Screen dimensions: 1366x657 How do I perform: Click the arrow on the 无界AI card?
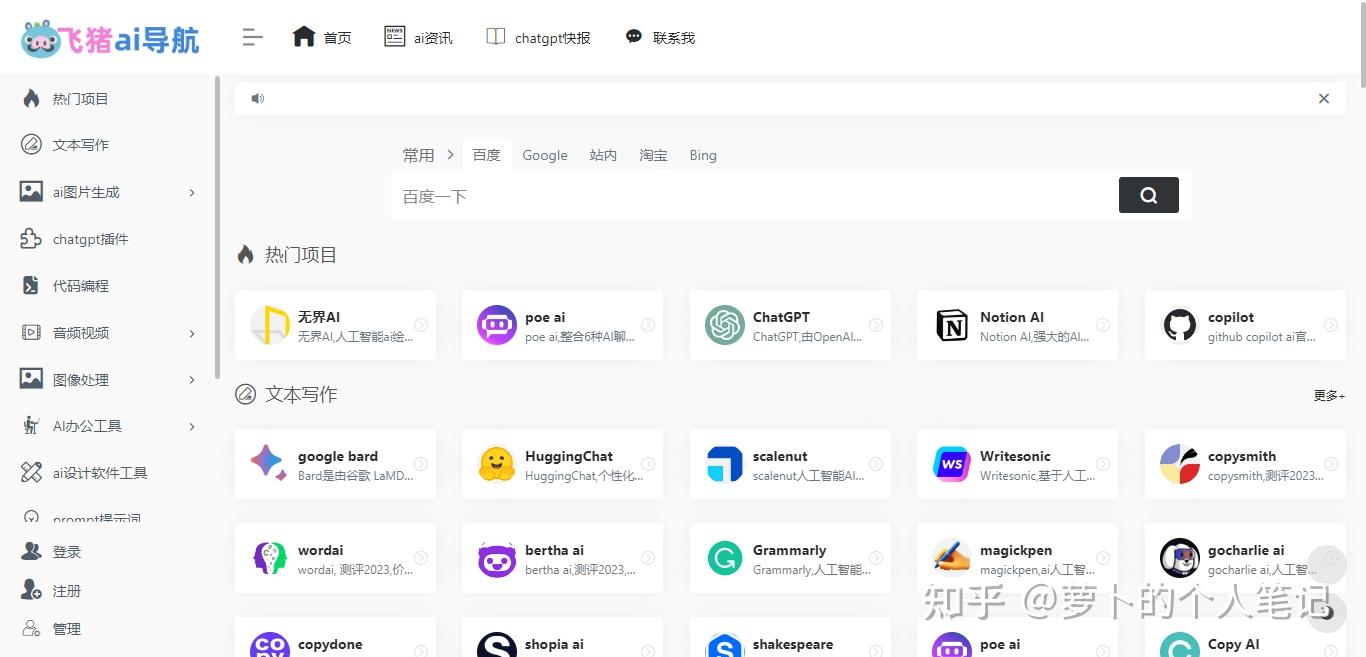(421, 325)
